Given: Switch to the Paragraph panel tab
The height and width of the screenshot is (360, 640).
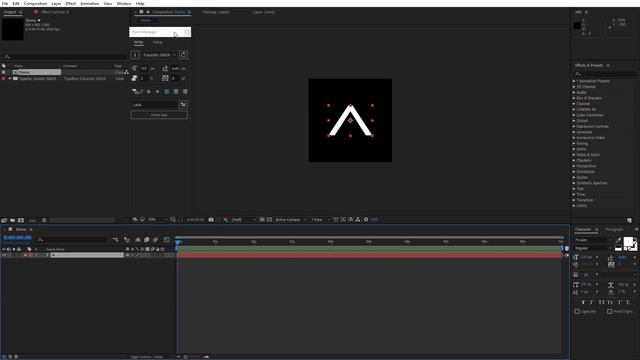Looking at the screenshot, I should [x=614, y=229].
